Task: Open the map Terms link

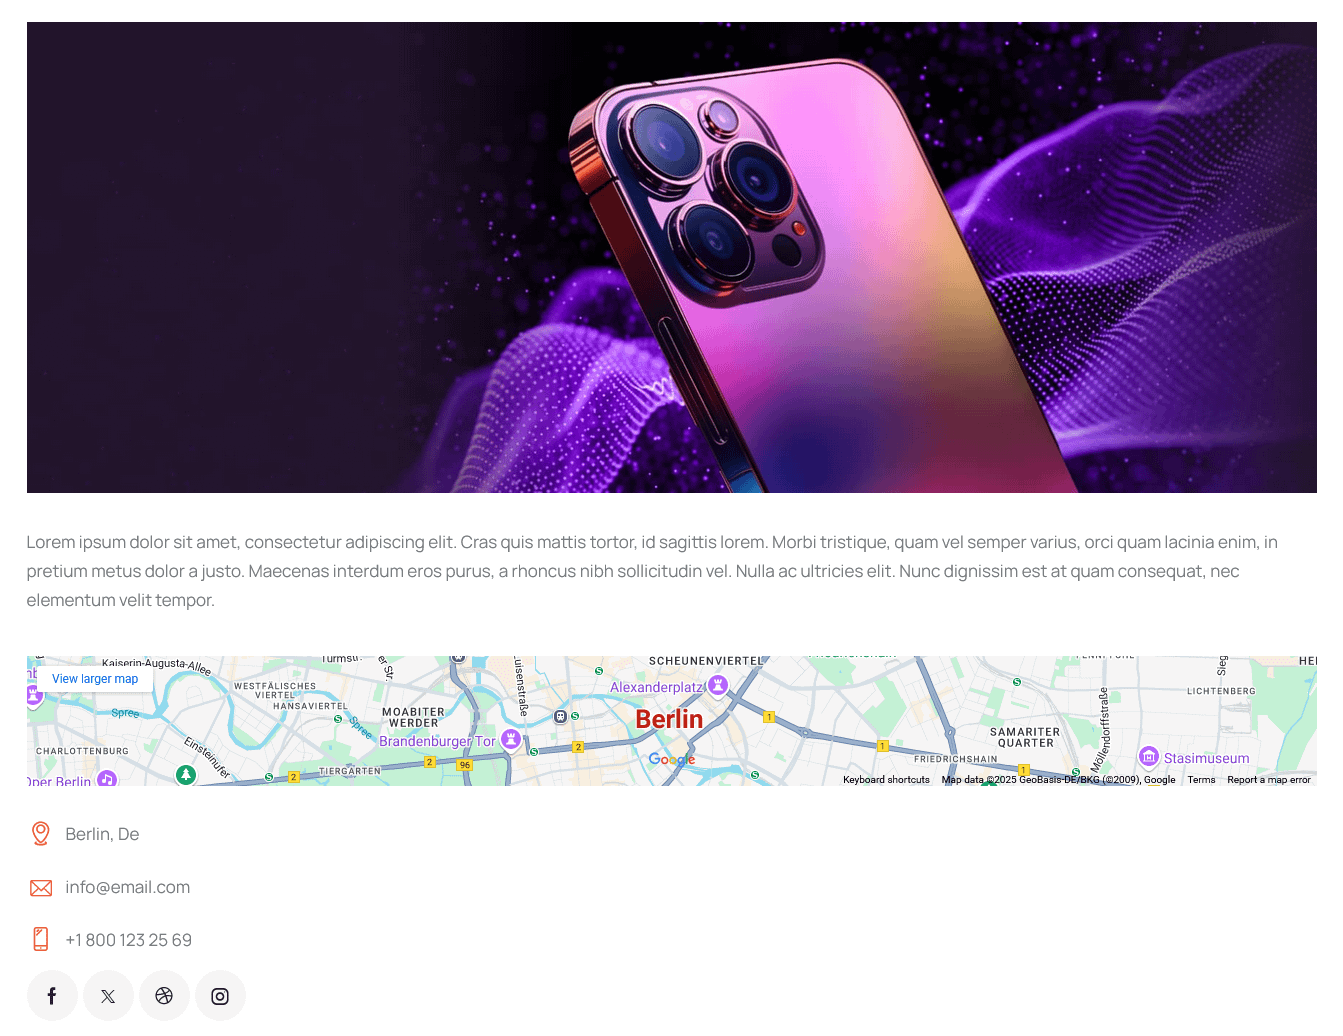Action: (1201, 780)
